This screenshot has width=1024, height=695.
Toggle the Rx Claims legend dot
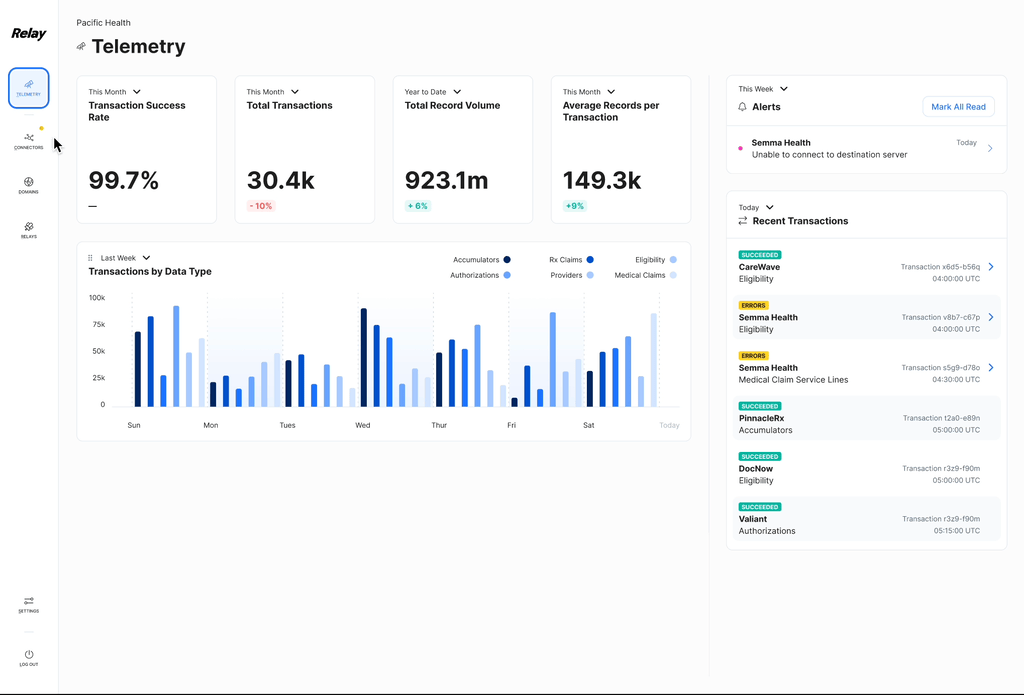(590, 260)
